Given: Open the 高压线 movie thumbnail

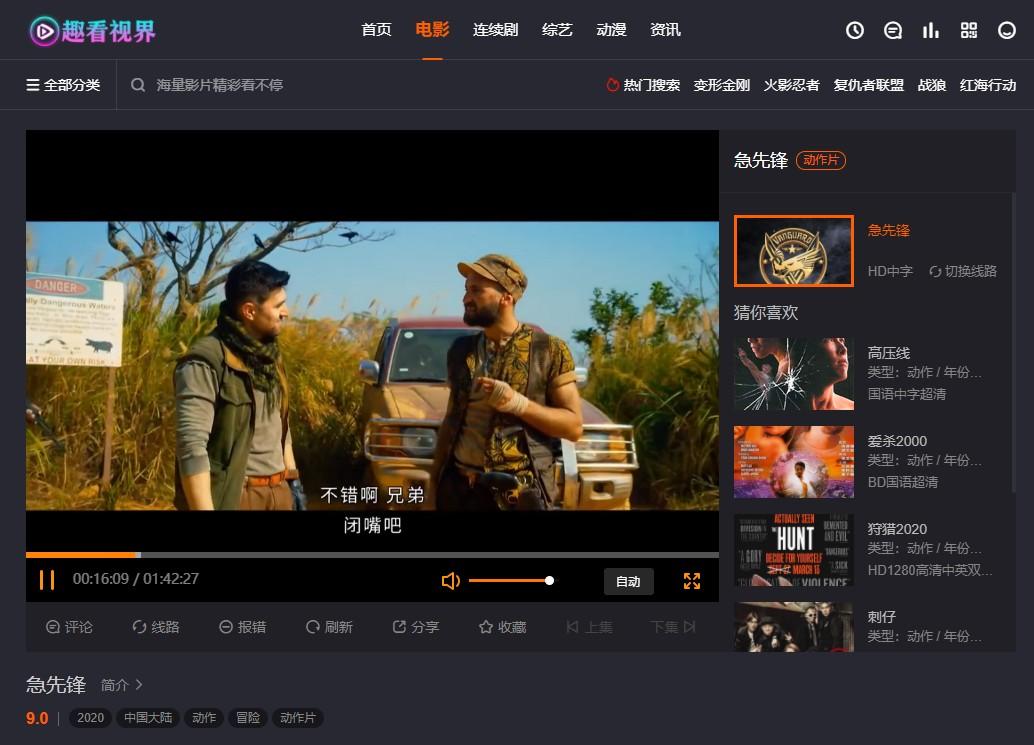Looking at the screenshot, I should point(794,374).
